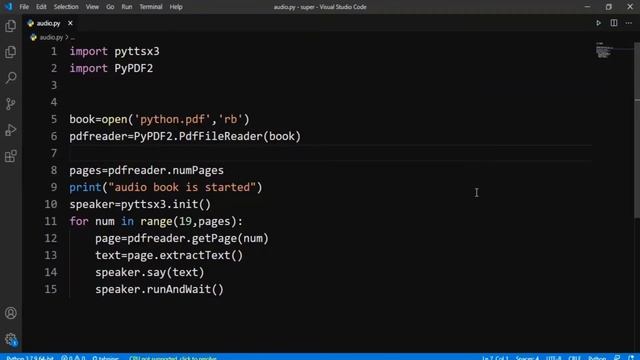Close the audio.py tab
640x360 pixels.
point(70,23)
